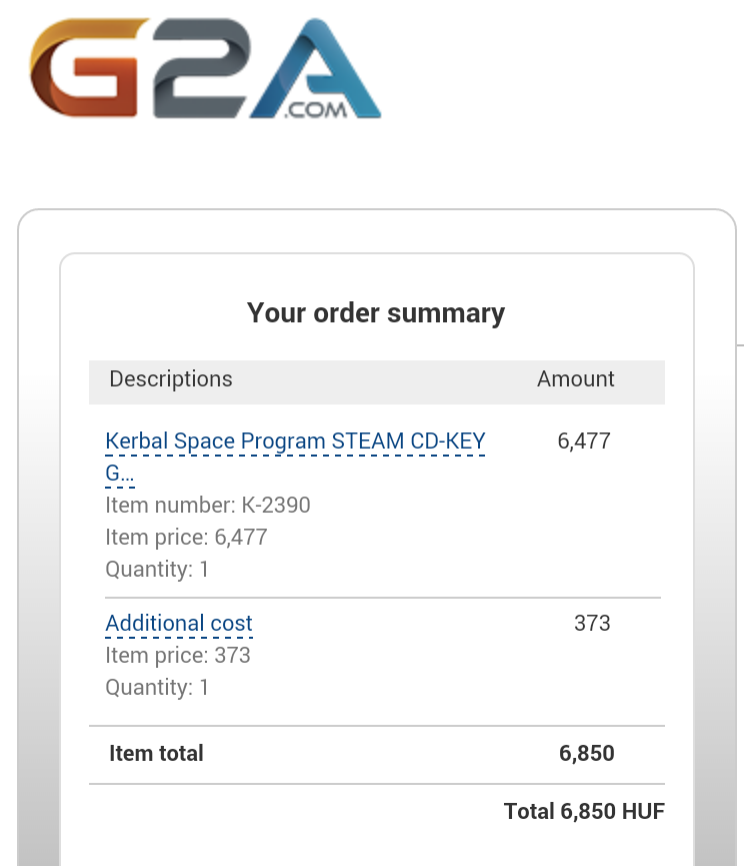Open the Additional cost link
Viewport: 744px width, 866px height.
[178, 623]
